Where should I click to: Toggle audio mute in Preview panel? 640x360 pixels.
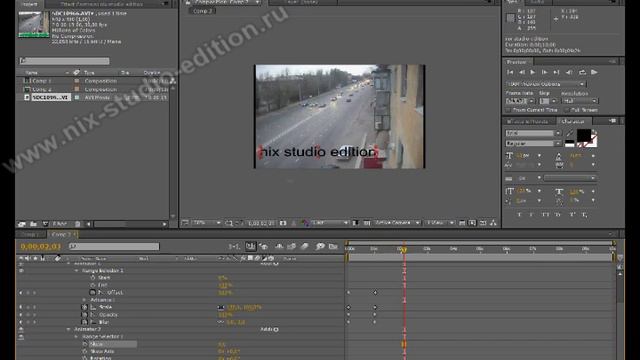click(x=569, y=72)
